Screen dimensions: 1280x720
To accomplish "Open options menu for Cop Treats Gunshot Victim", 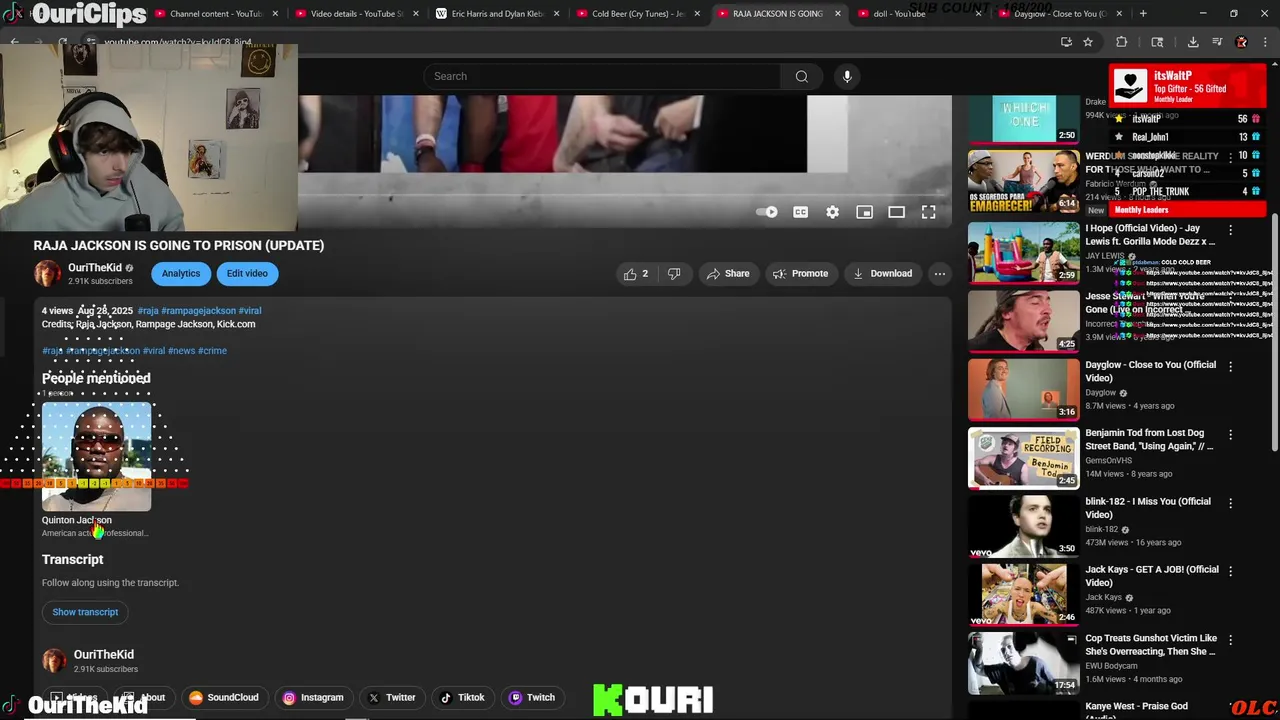I will coord(1230,639).
